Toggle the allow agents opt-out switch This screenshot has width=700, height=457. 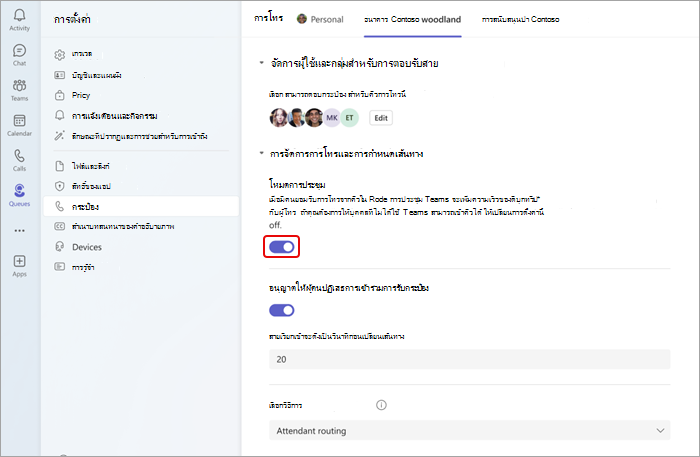pyautogui.click(x=282, y=310)
